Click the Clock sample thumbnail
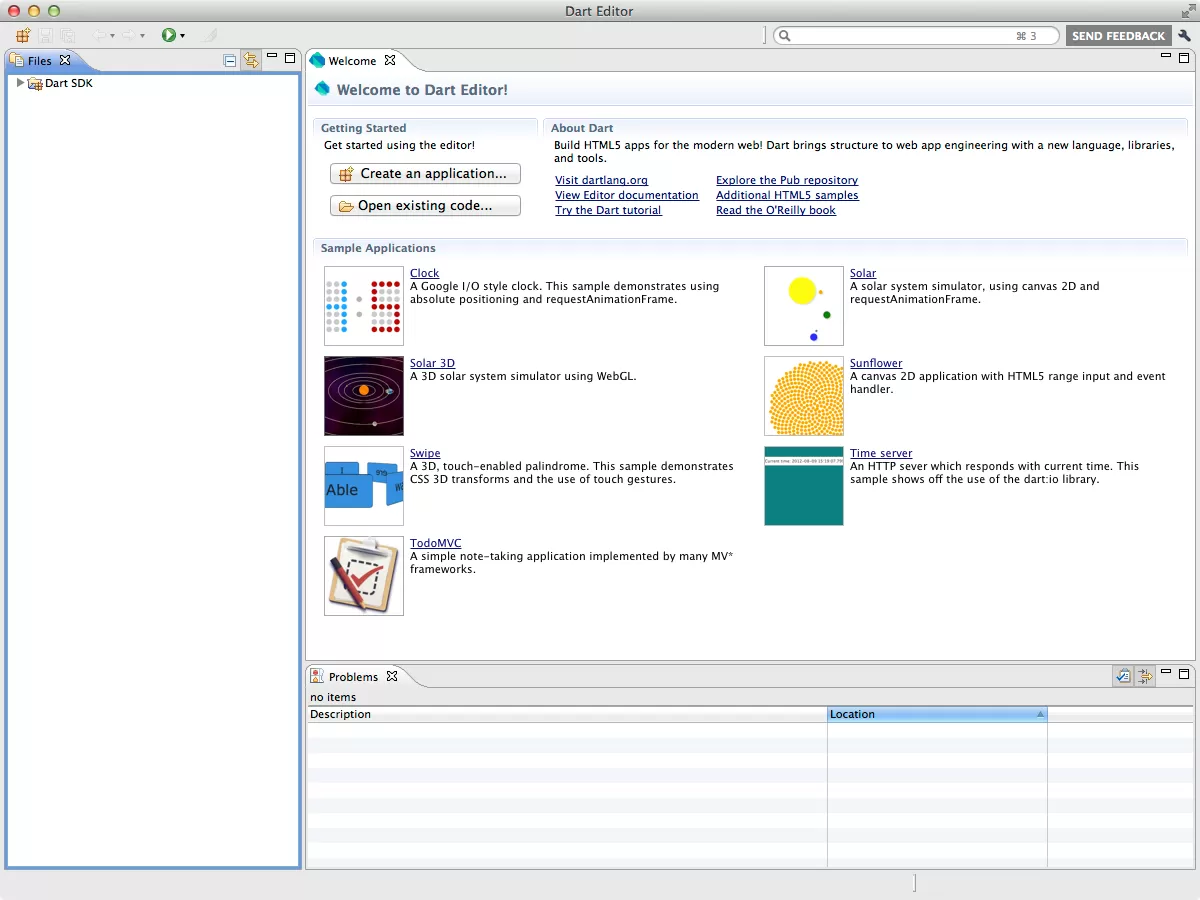The height and width of the screenshot is (900, 1200). coord(364,306)
